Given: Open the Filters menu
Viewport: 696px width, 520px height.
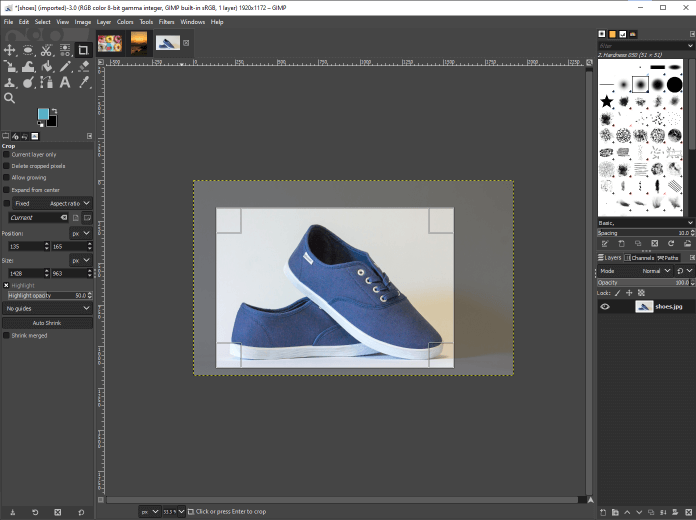Looking at the screenshot, I should (166, 22).
